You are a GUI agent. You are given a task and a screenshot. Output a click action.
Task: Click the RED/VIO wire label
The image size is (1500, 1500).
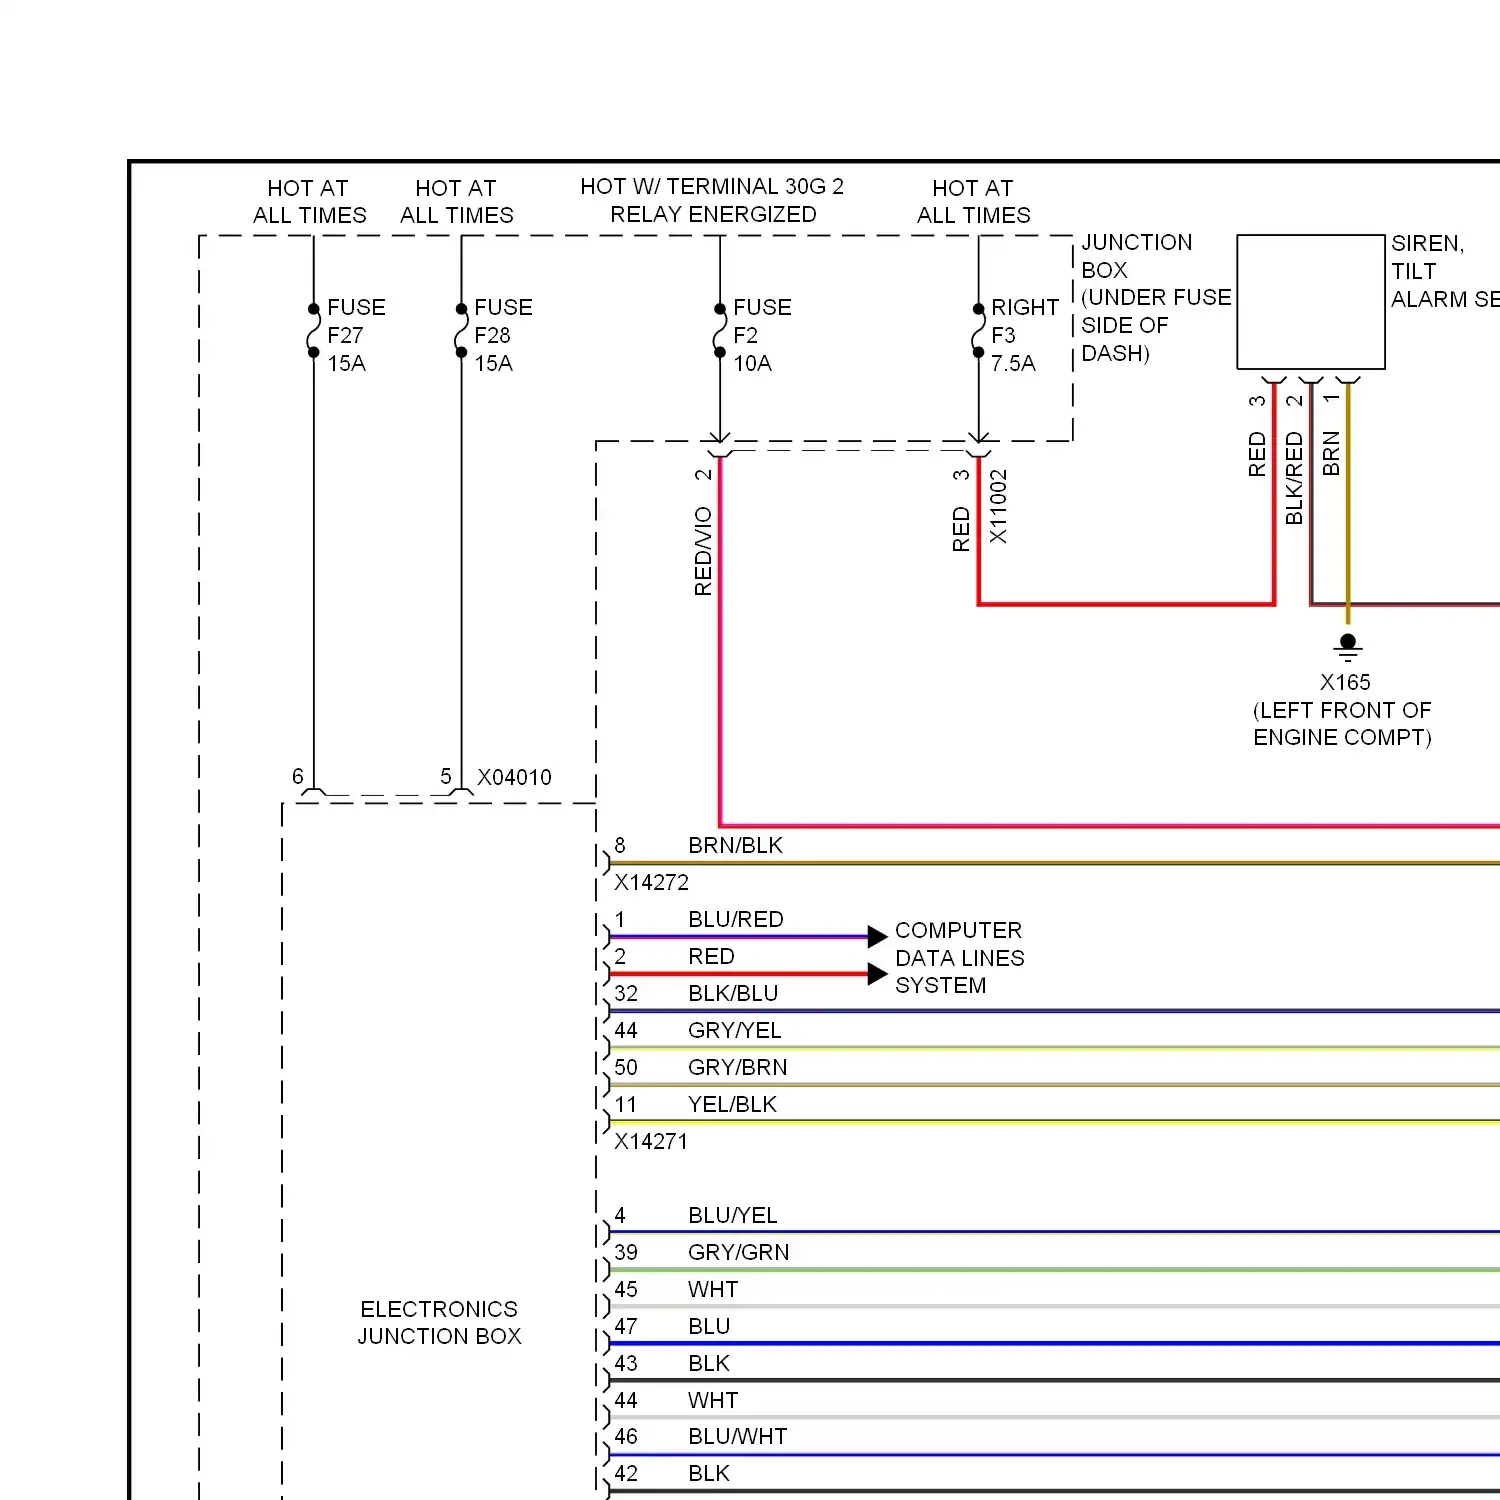point(703,551)
